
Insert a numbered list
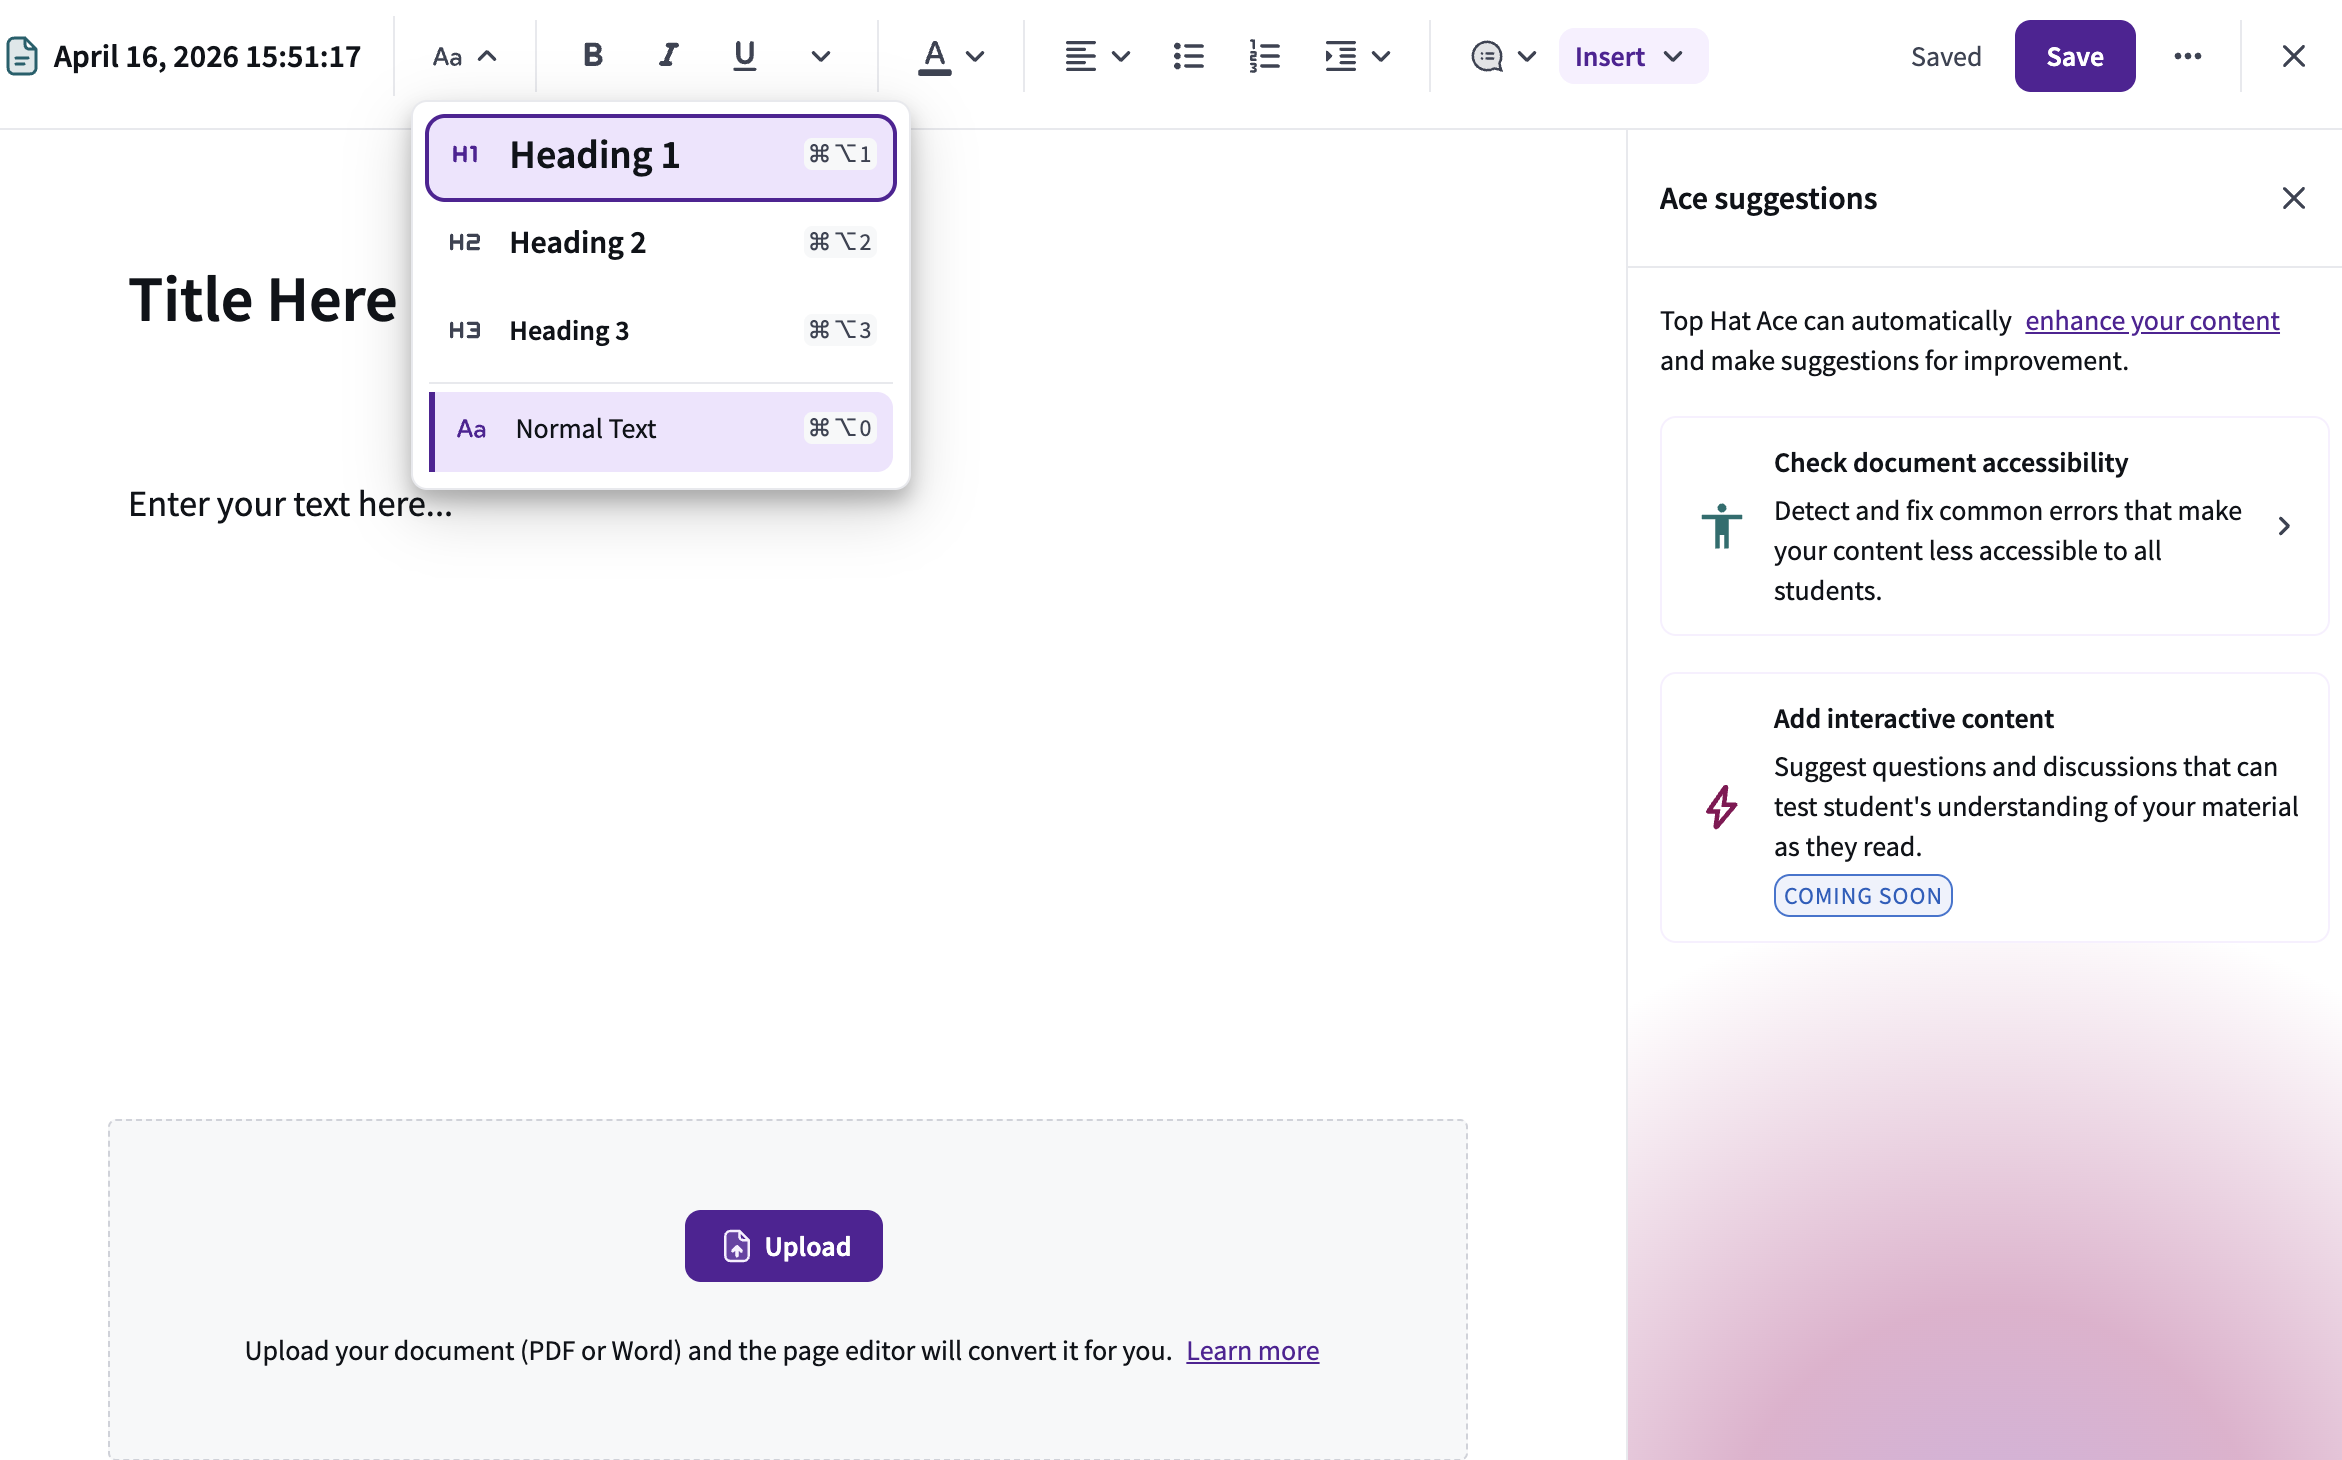pyautogui.click(x=1264, y=56)
